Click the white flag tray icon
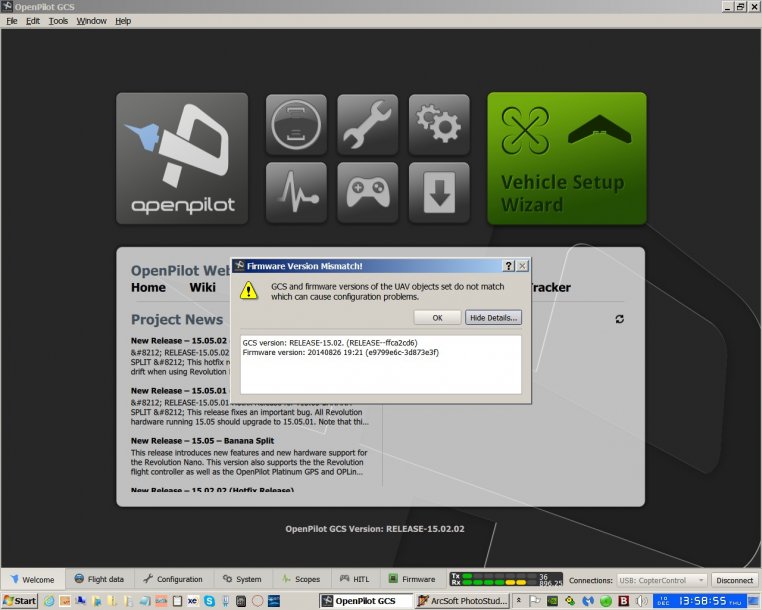 (x=535, y=601)
